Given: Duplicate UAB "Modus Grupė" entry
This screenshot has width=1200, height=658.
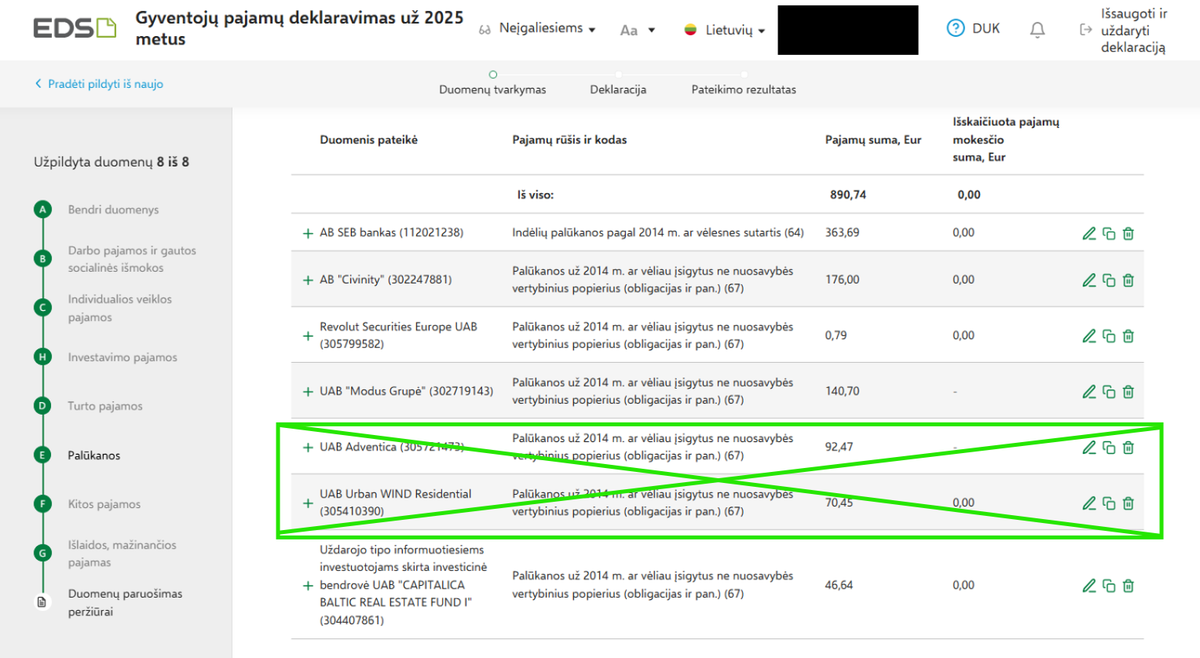Looking at the screenshot, I should pos(1109,392).
